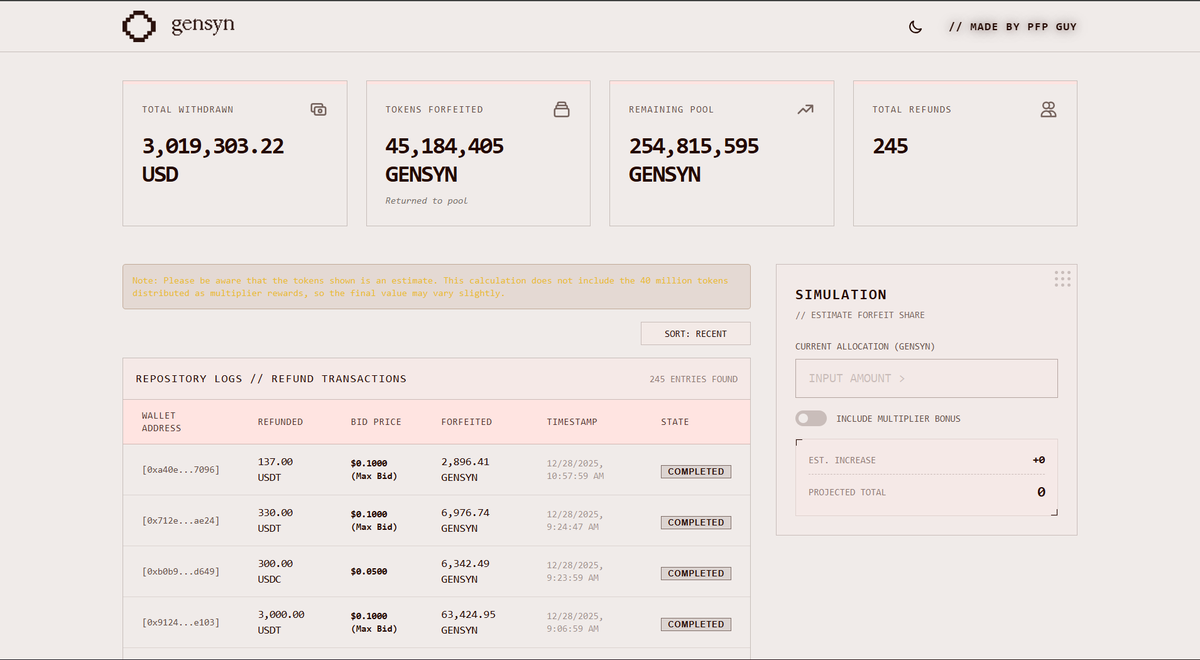Click the 137.00 USDT refunded amount
Image resolution: width=1200 pixels, height=660 pixels.
(275, 470)
